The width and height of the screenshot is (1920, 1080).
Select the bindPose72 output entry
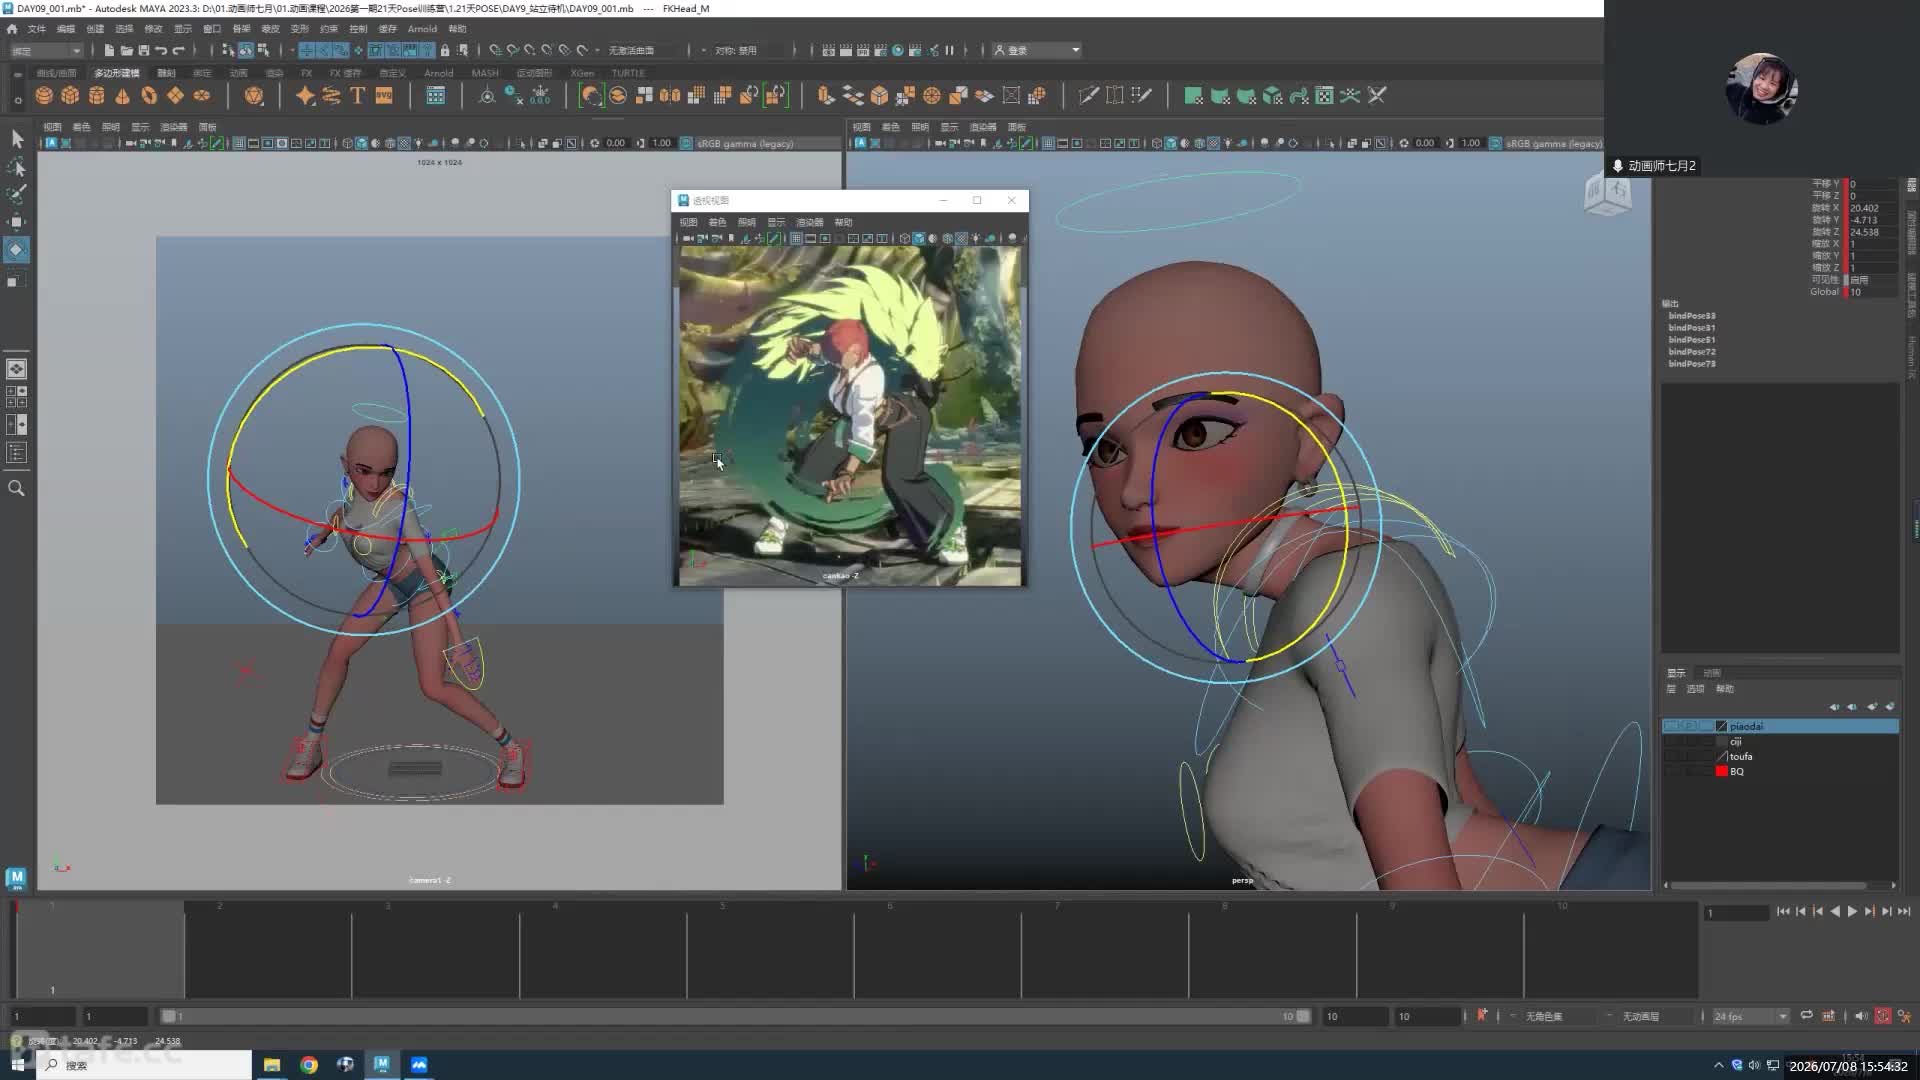1692,352
